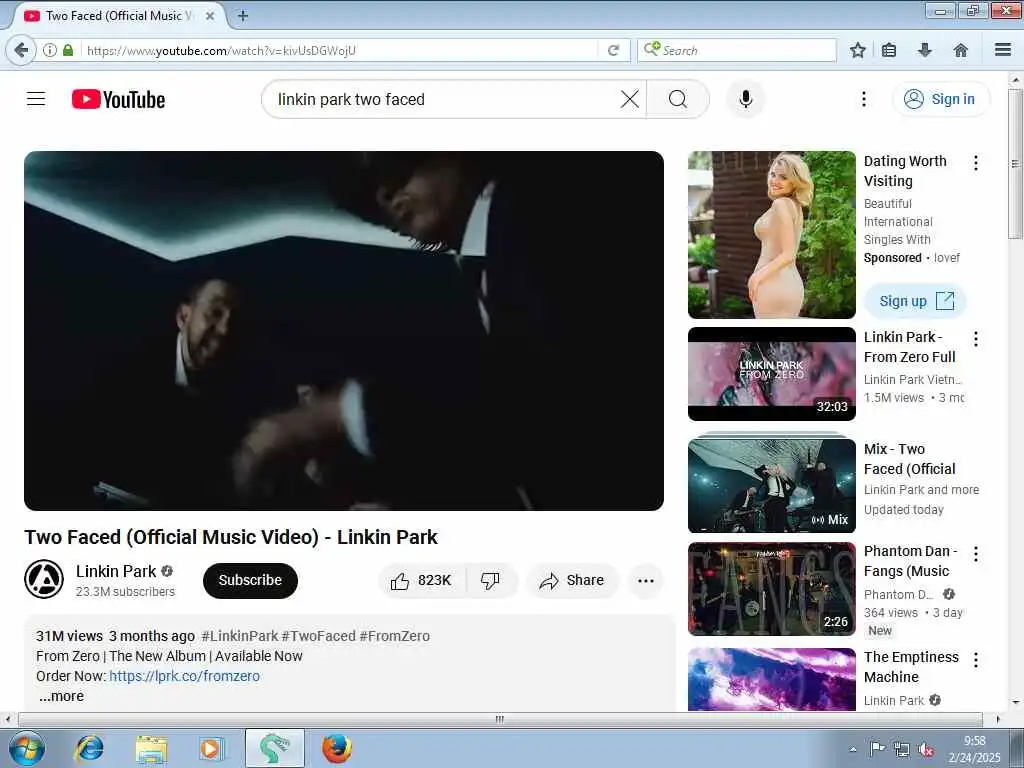Open YouTube settings three-dot menu
This screenshot has height=768, width=1024.
click(863, 99)
